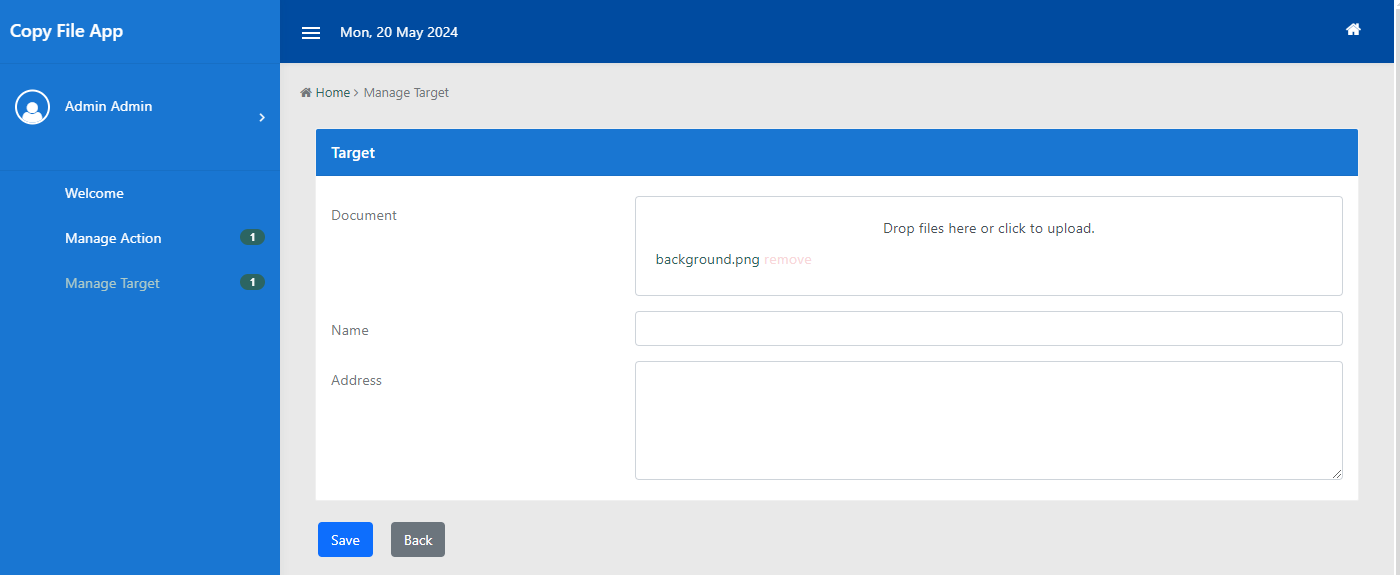Go back with the Back button
Screen dimensions: 1400x575
coord(418,540)
